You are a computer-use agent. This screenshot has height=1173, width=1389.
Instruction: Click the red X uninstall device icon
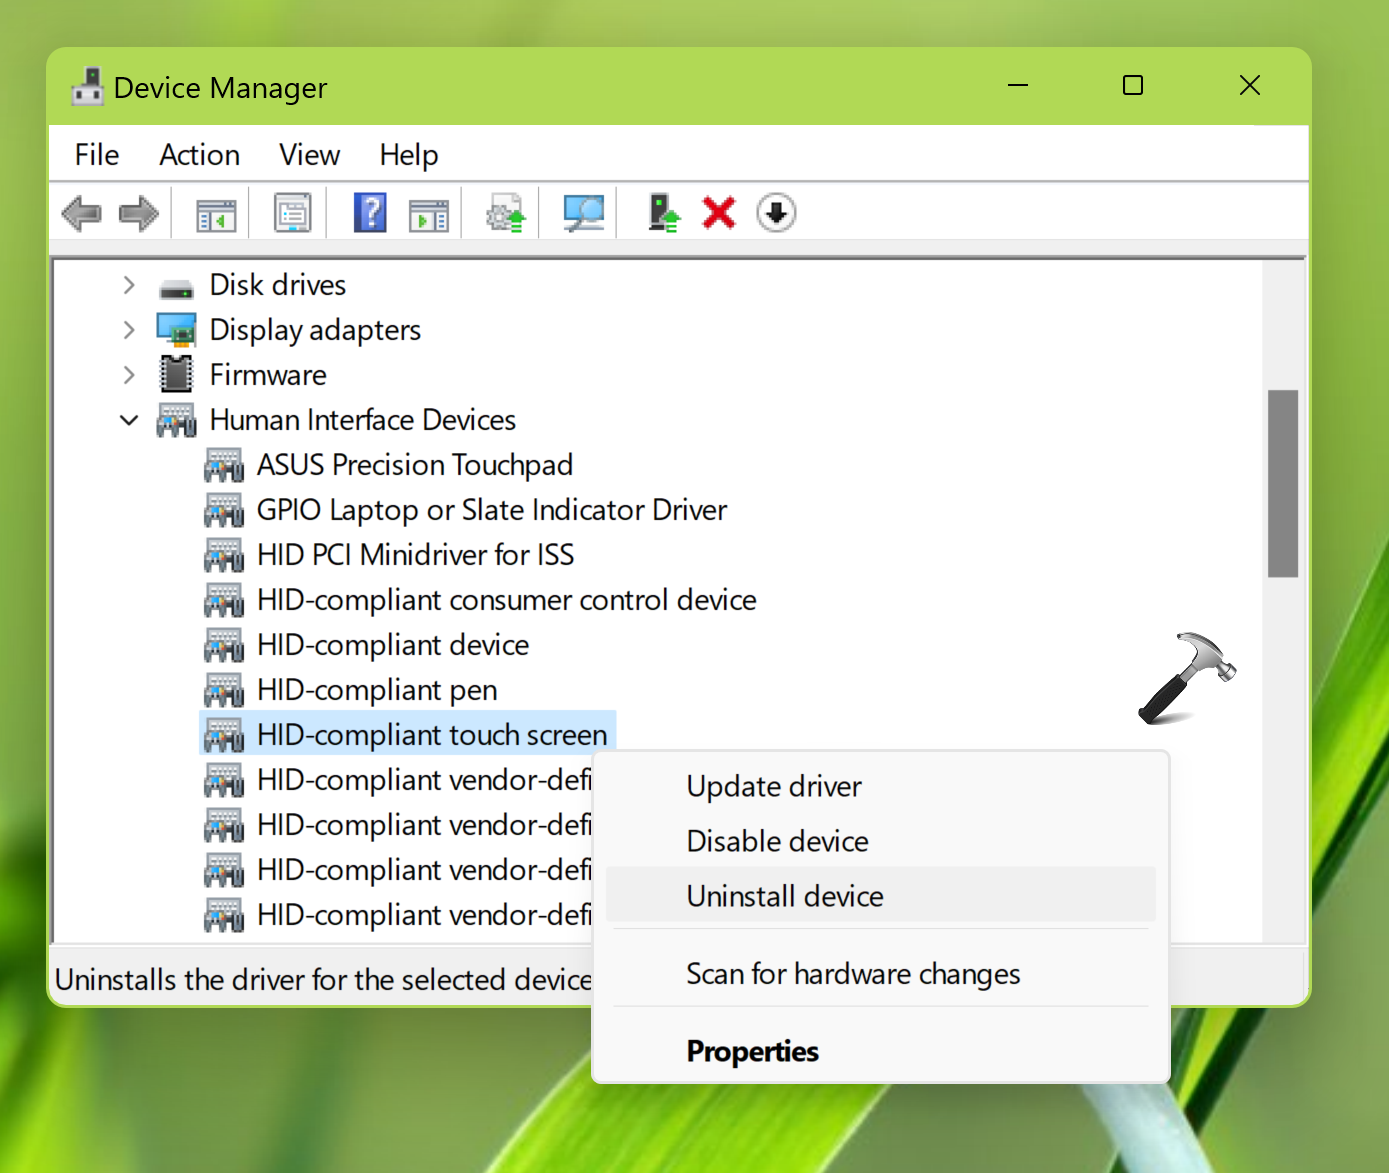tap(719, 213)
